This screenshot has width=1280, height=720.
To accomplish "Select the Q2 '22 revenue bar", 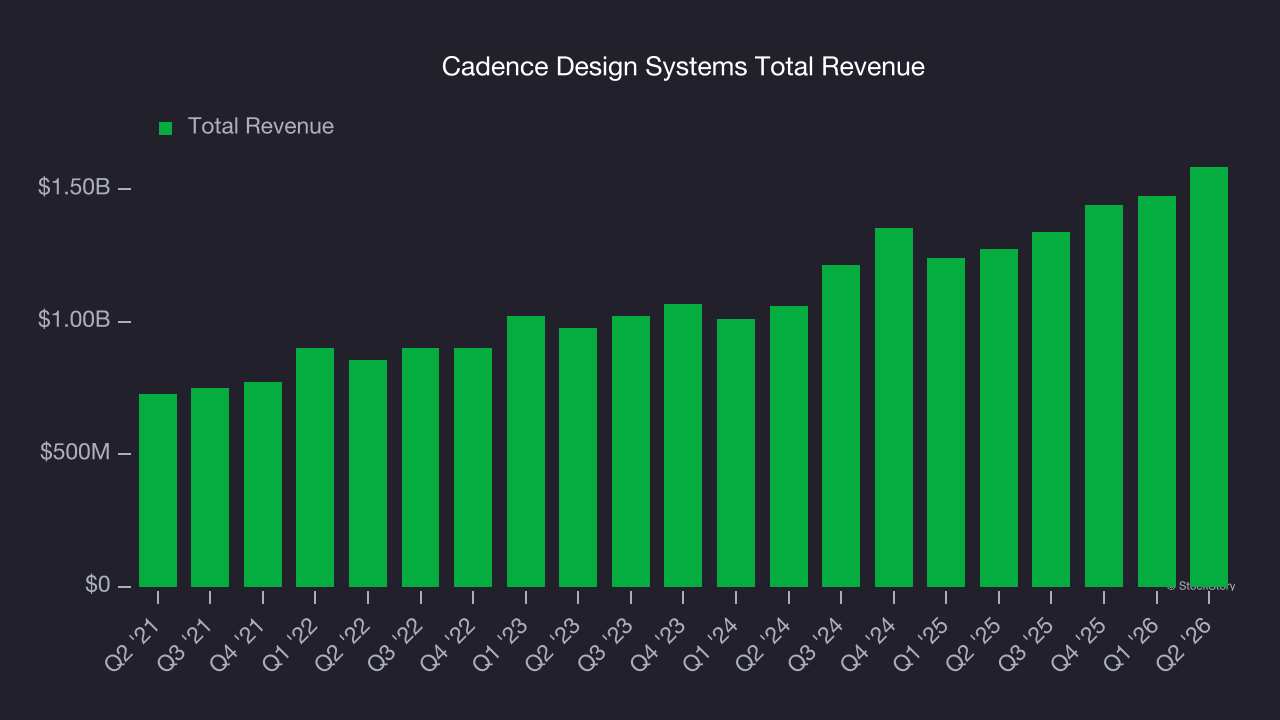I will coord(368,473).
